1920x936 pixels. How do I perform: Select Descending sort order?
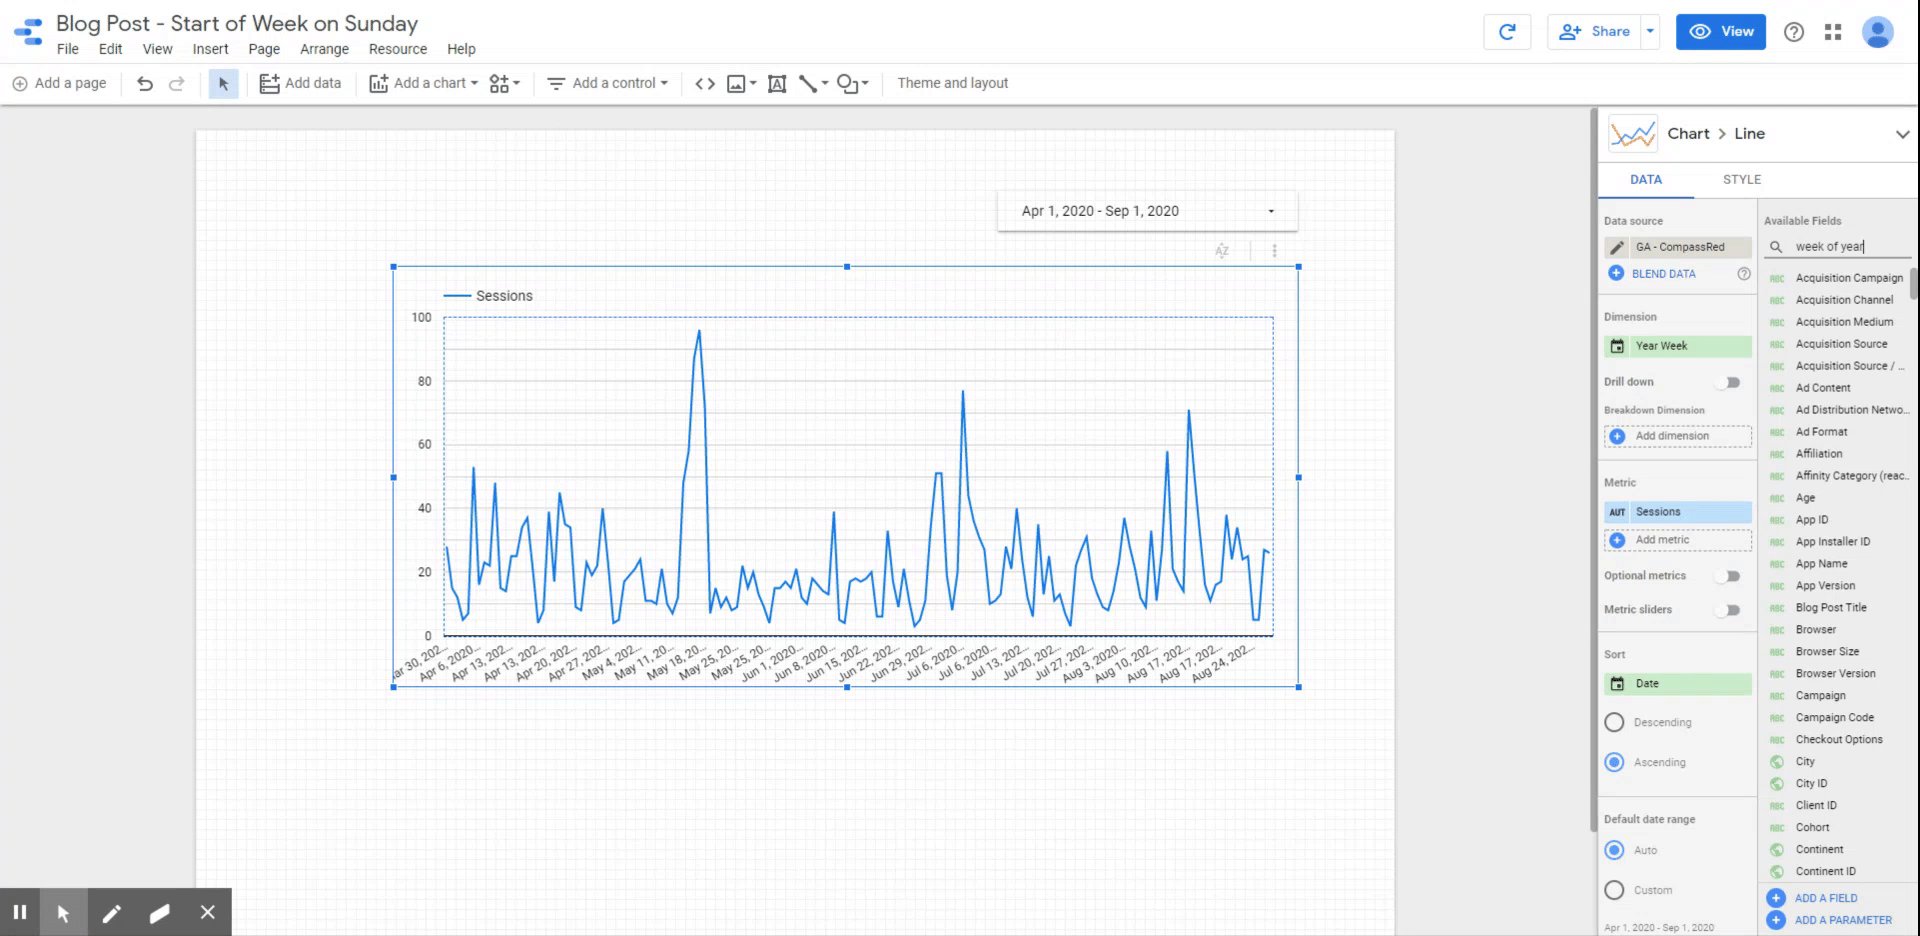click(1614, 722)
